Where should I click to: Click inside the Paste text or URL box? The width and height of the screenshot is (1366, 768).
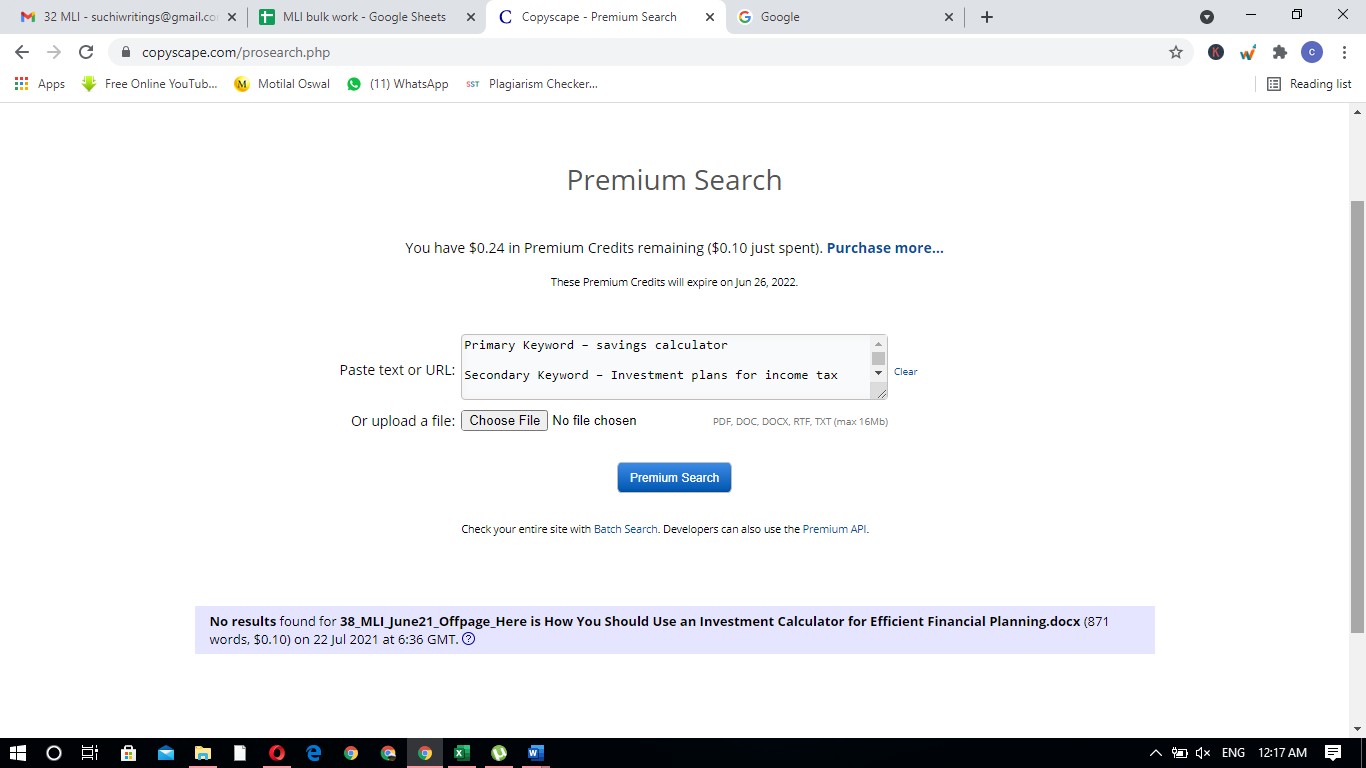click(x=665, y=366)
